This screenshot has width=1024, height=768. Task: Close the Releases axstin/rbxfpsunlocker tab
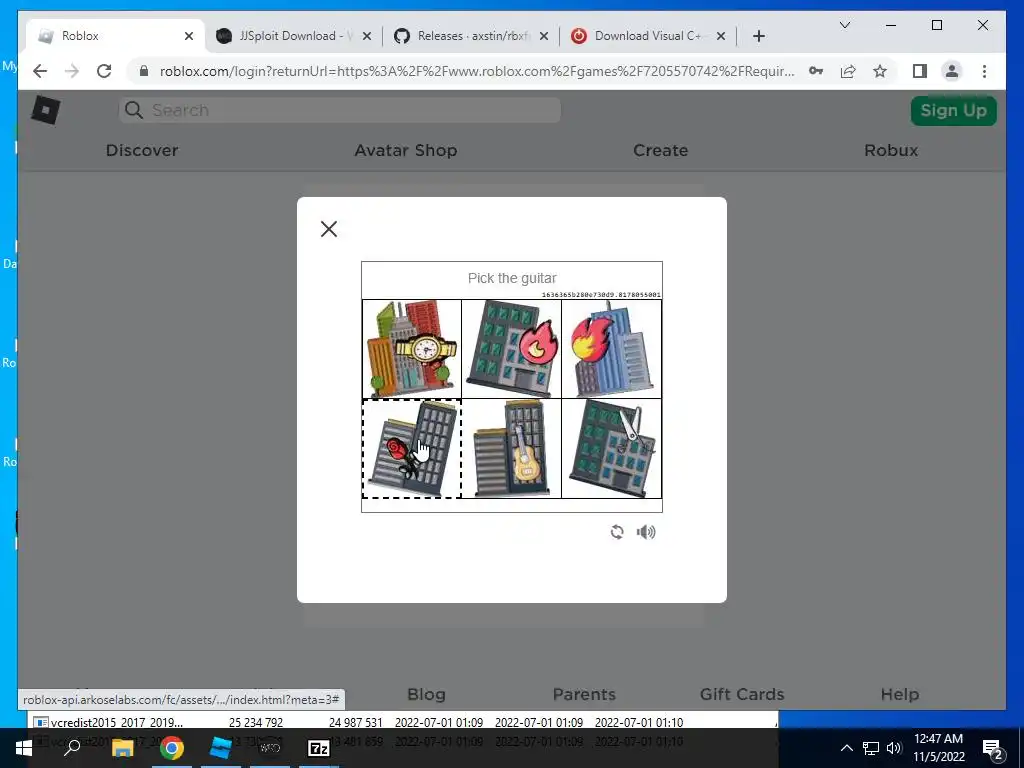click(544, 36)
